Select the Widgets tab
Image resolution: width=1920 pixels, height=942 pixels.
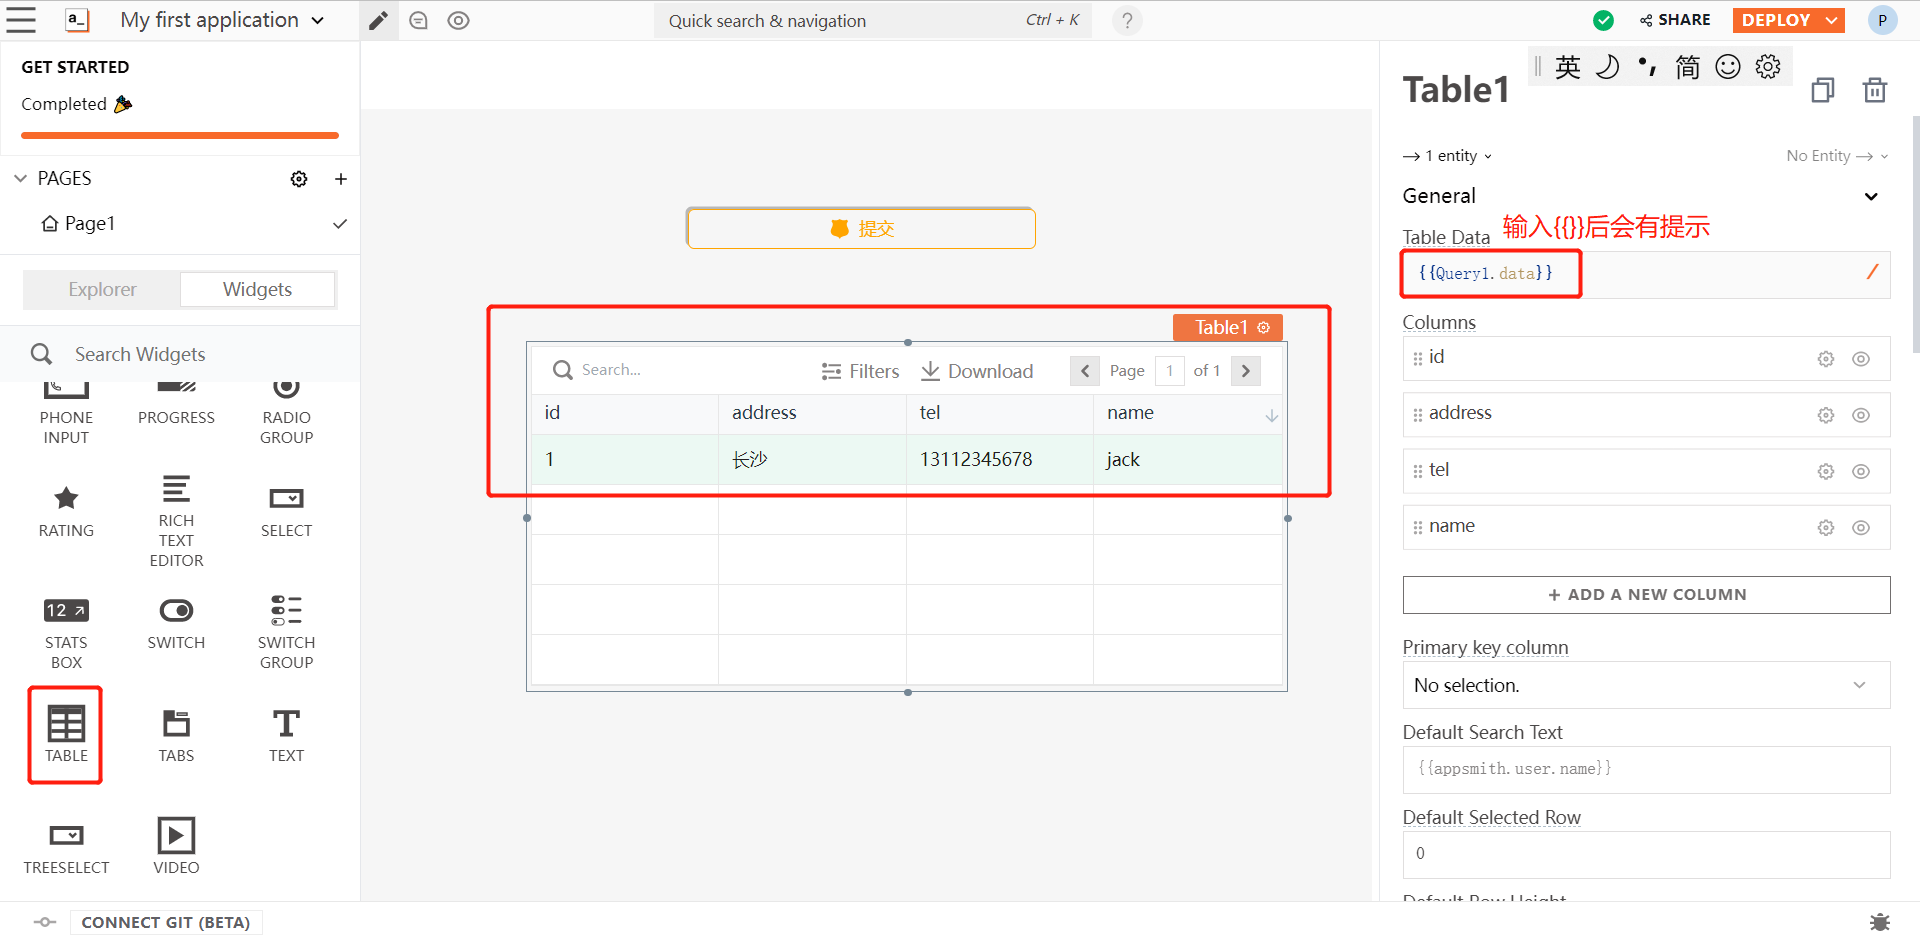click(257, 289)
